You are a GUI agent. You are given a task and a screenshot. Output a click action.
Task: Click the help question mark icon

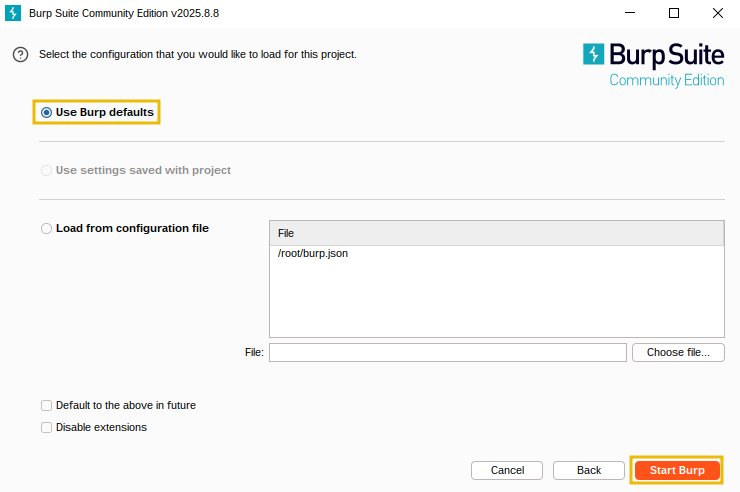click(x=19, y=55)
